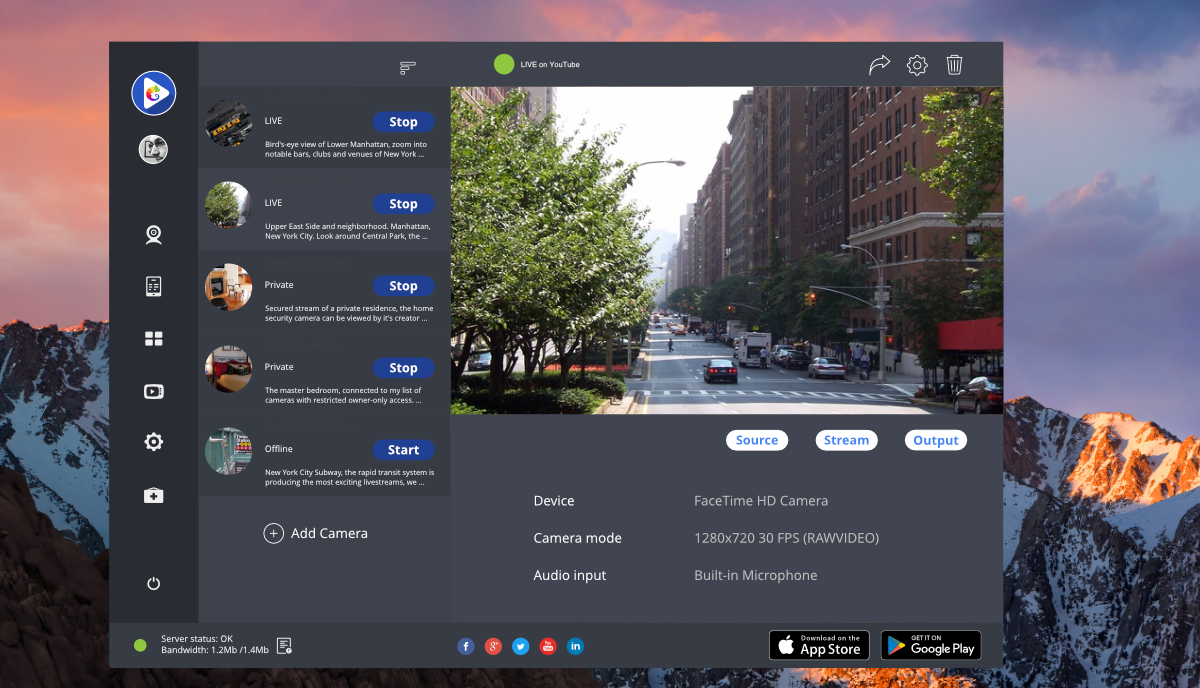Image resolution: width=1200 pixels, height=688 pixels.
Task: Click the share arrow icon
Action: click(879, 65)
